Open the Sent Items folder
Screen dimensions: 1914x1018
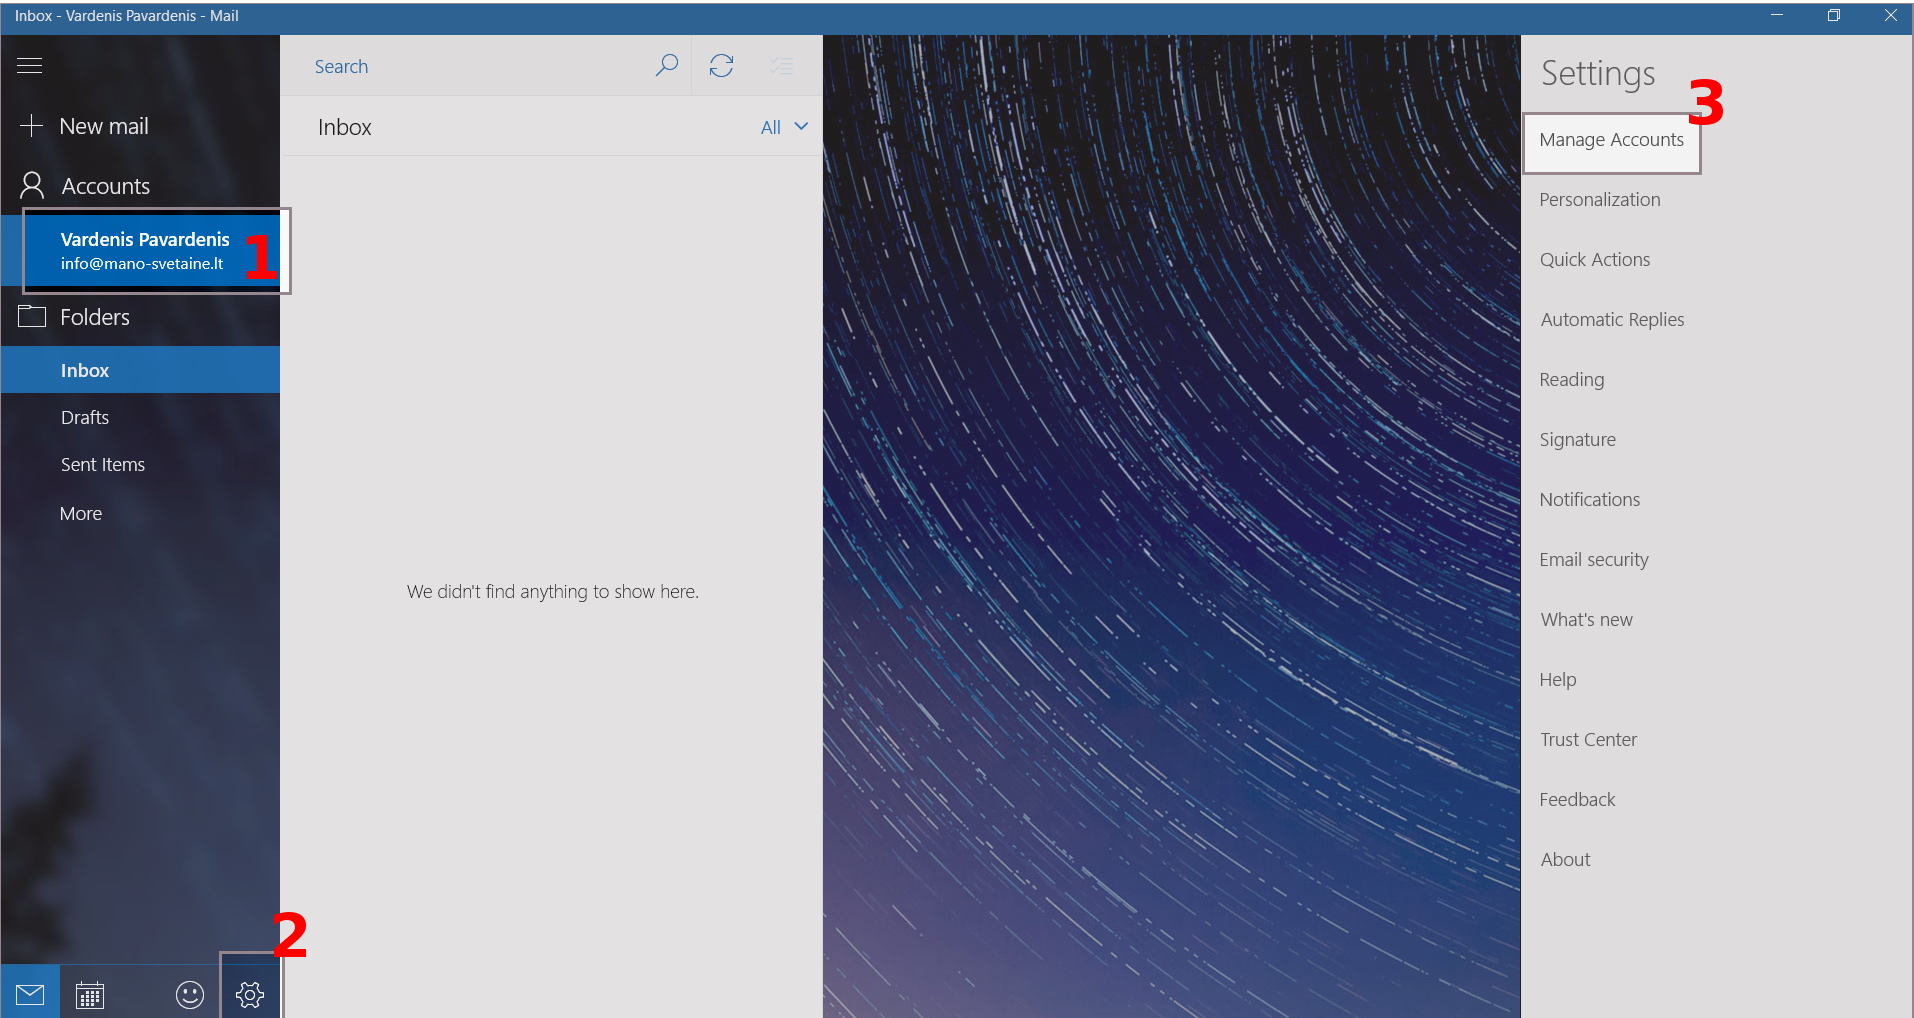103,465
